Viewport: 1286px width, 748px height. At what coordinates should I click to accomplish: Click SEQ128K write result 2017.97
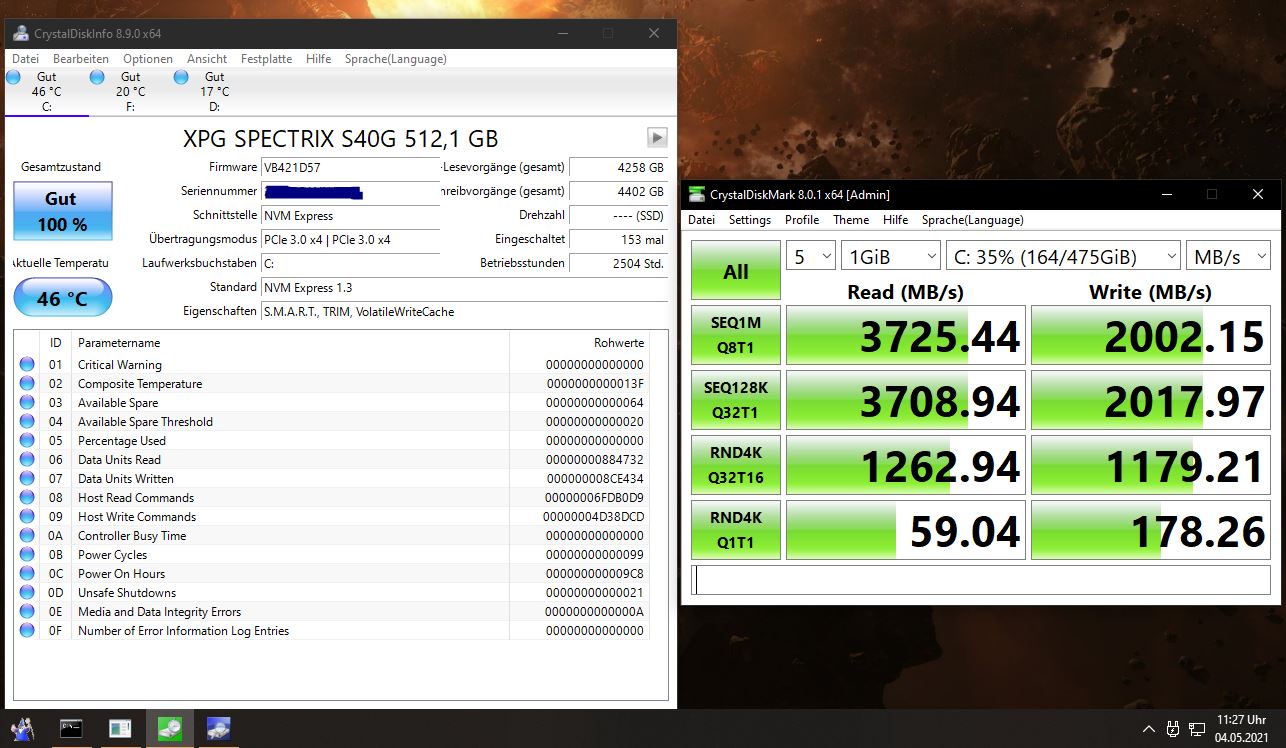coord(1151,400)
